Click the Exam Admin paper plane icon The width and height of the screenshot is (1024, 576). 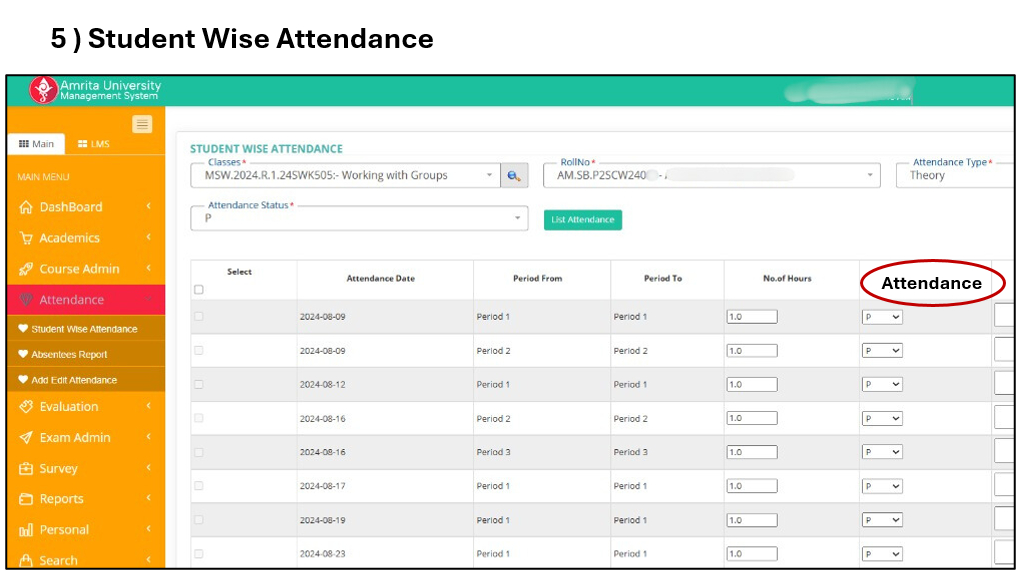(26, 438)
